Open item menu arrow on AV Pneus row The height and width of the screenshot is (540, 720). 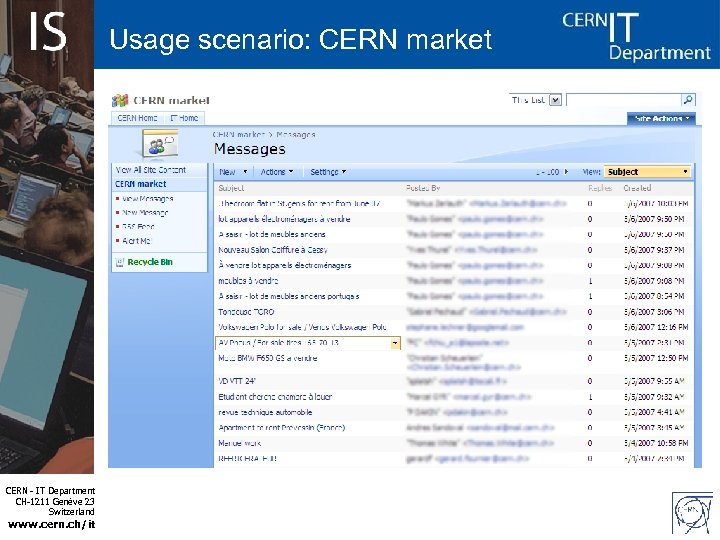coord(395,343)
